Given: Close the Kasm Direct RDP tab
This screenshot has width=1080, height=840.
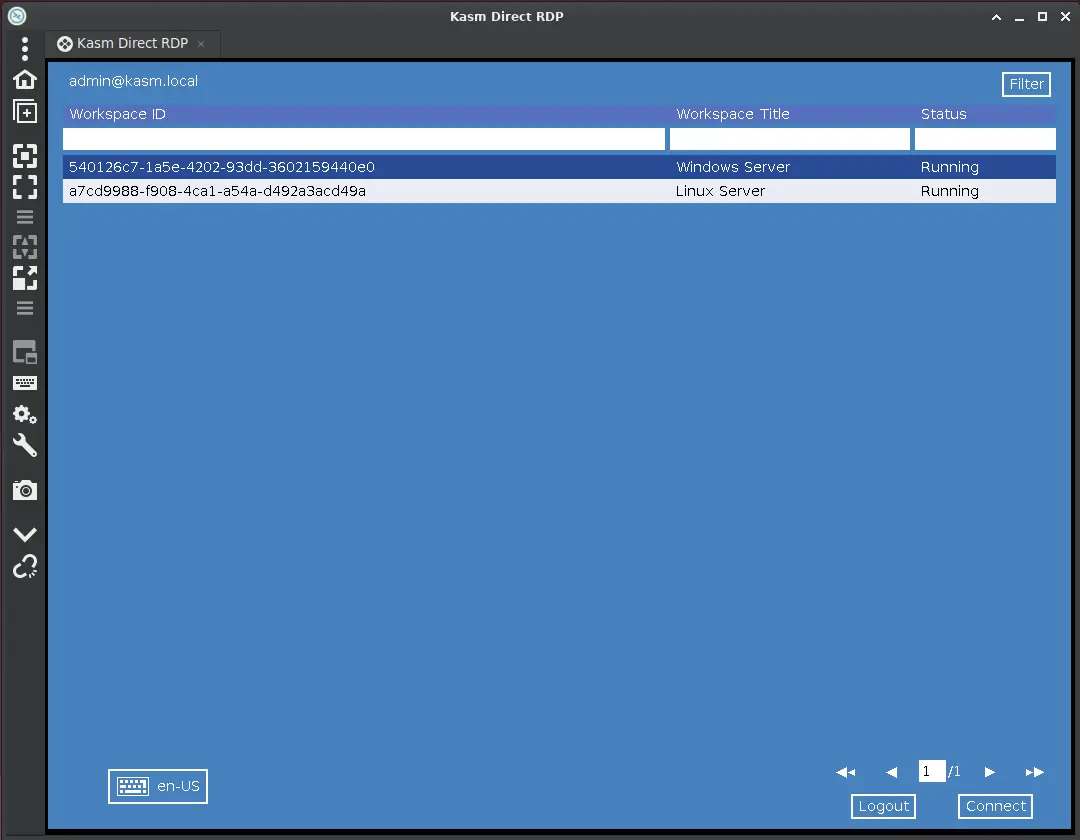Looking at the screenshot, I should point(201,44).
